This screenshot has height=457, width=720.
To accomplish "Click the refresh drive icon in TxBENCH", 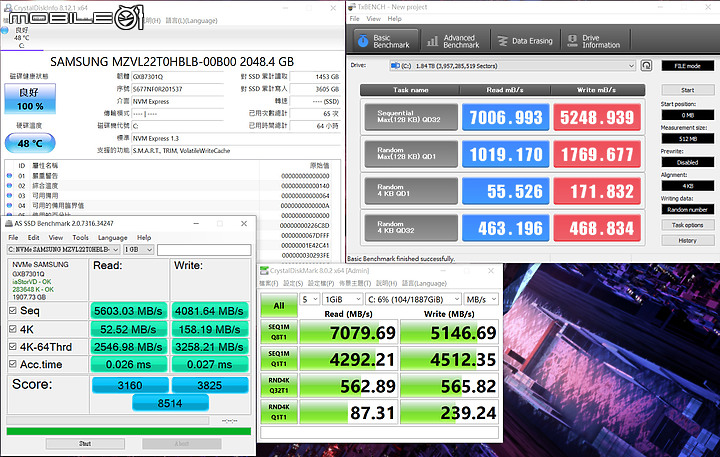I will 646,66.
